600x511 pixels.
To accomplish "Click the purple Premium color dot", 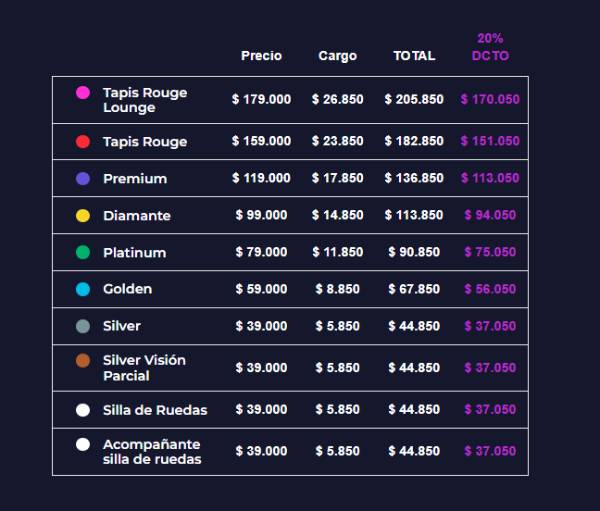I will [x=83, y=179].
